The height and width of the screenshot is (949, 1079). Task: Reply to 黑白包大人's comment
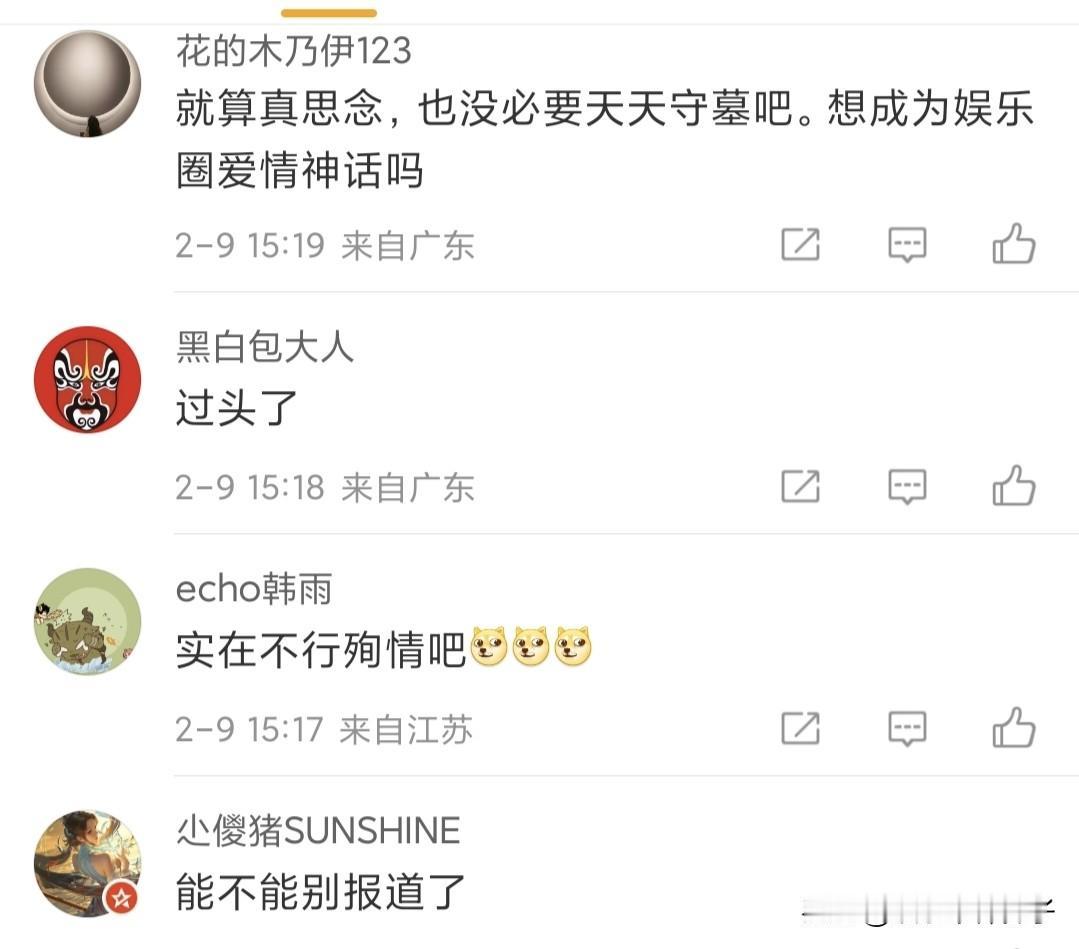[x=907, y=487]
